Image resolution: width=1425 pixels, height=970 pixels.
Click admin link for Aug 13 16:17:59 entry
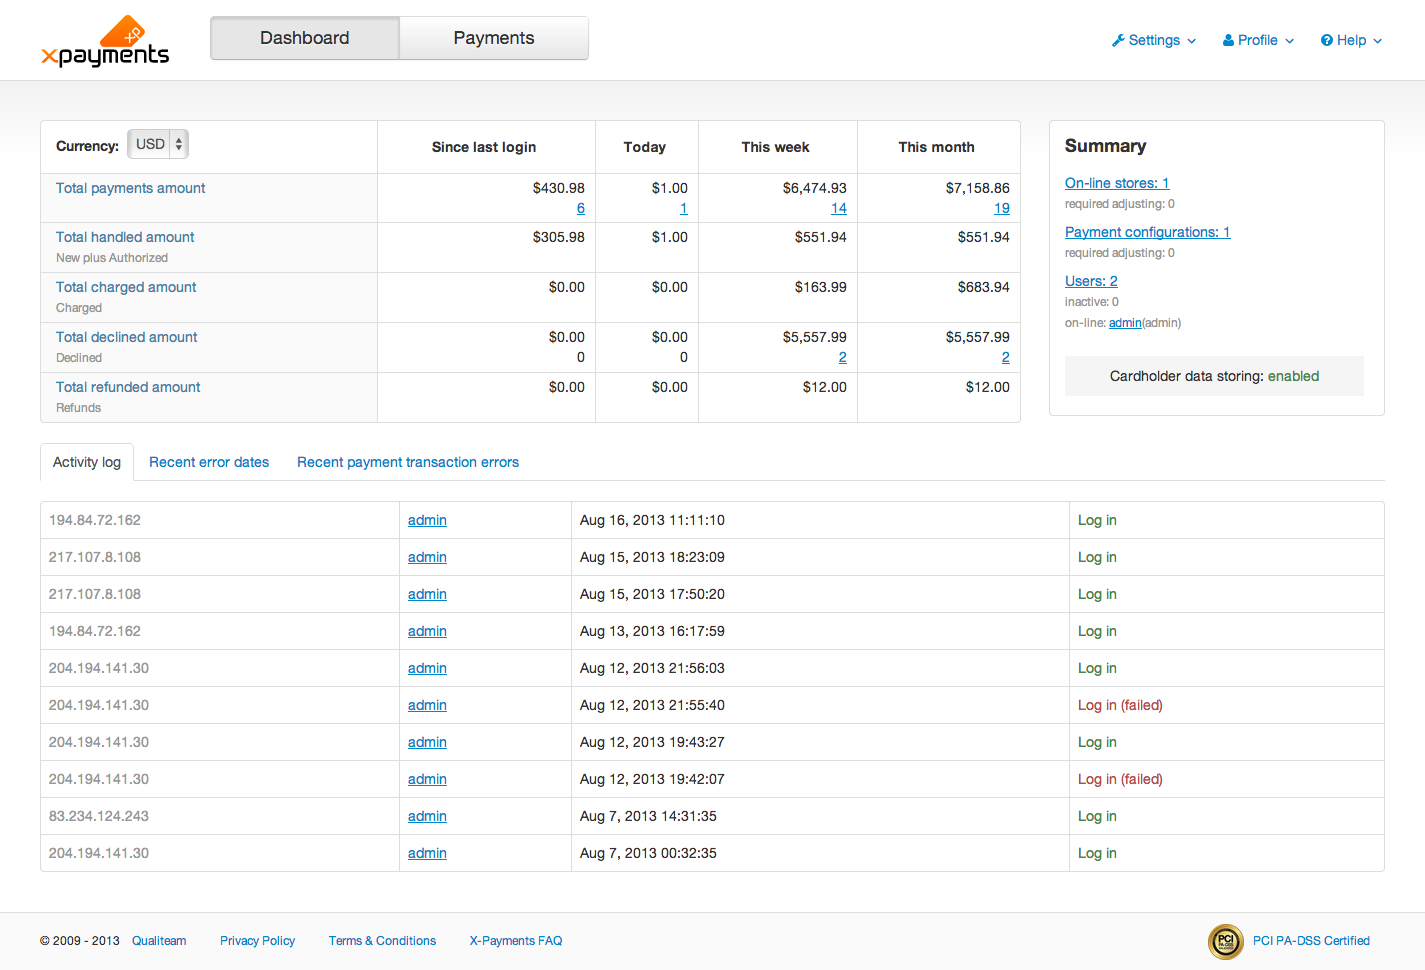[x=427, y=631]
